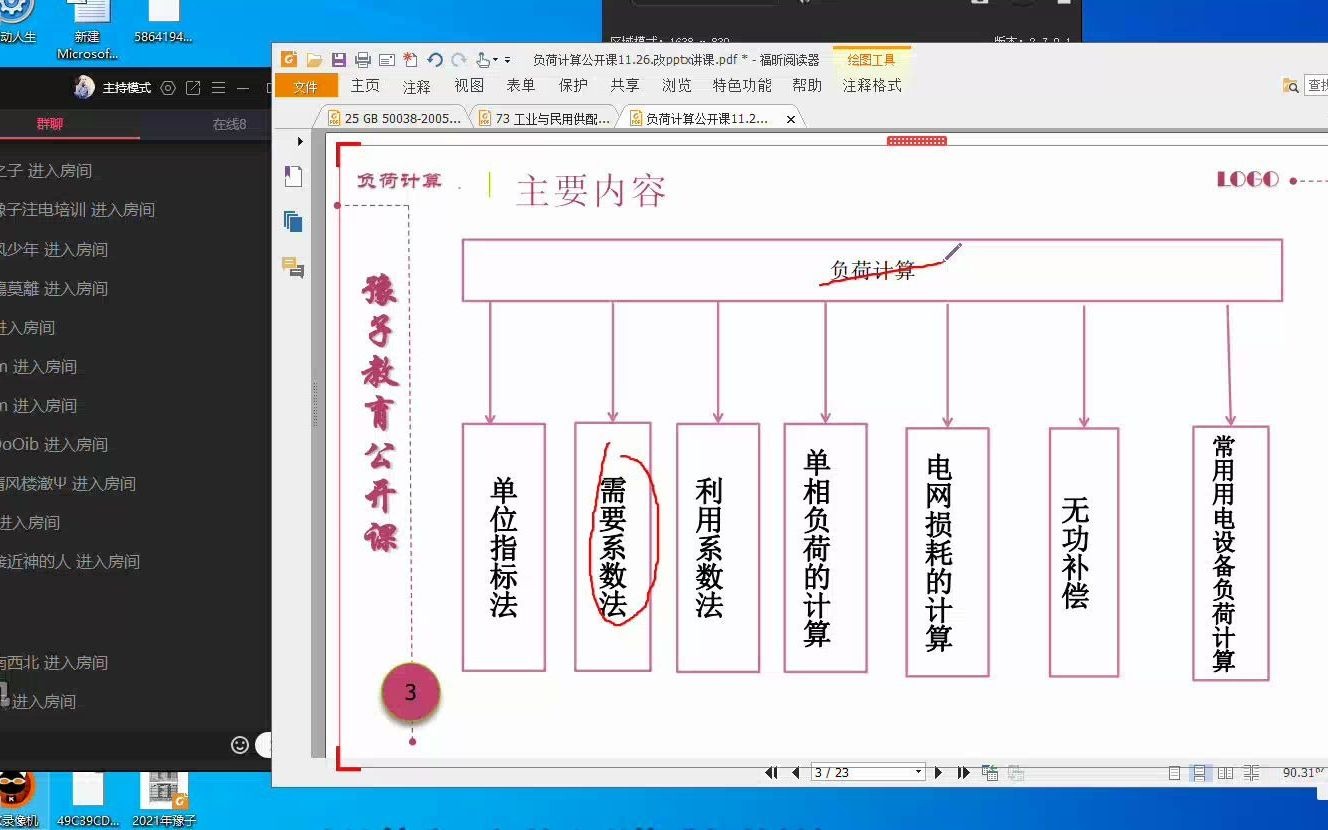The width and height of the screenshot is (1328, 830).
Task: Open the Bookmarks navigation panel
Action: pyautogui.click(x=294, y=176)
